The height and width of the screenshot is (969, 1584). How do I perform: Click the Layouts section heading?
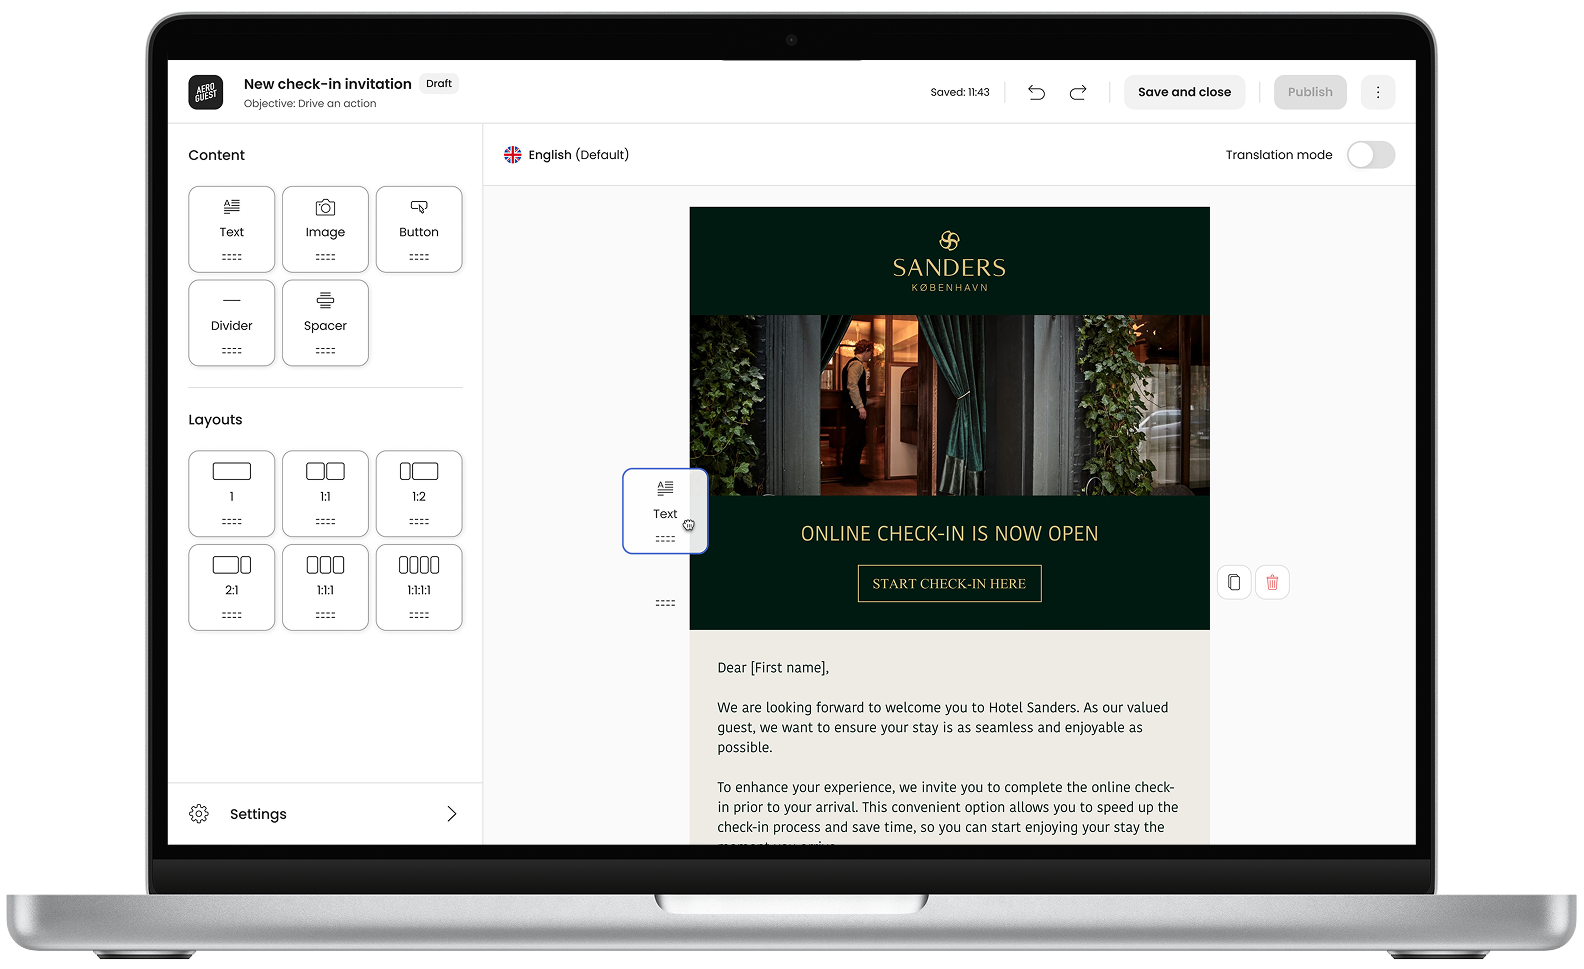click(215, 420)
